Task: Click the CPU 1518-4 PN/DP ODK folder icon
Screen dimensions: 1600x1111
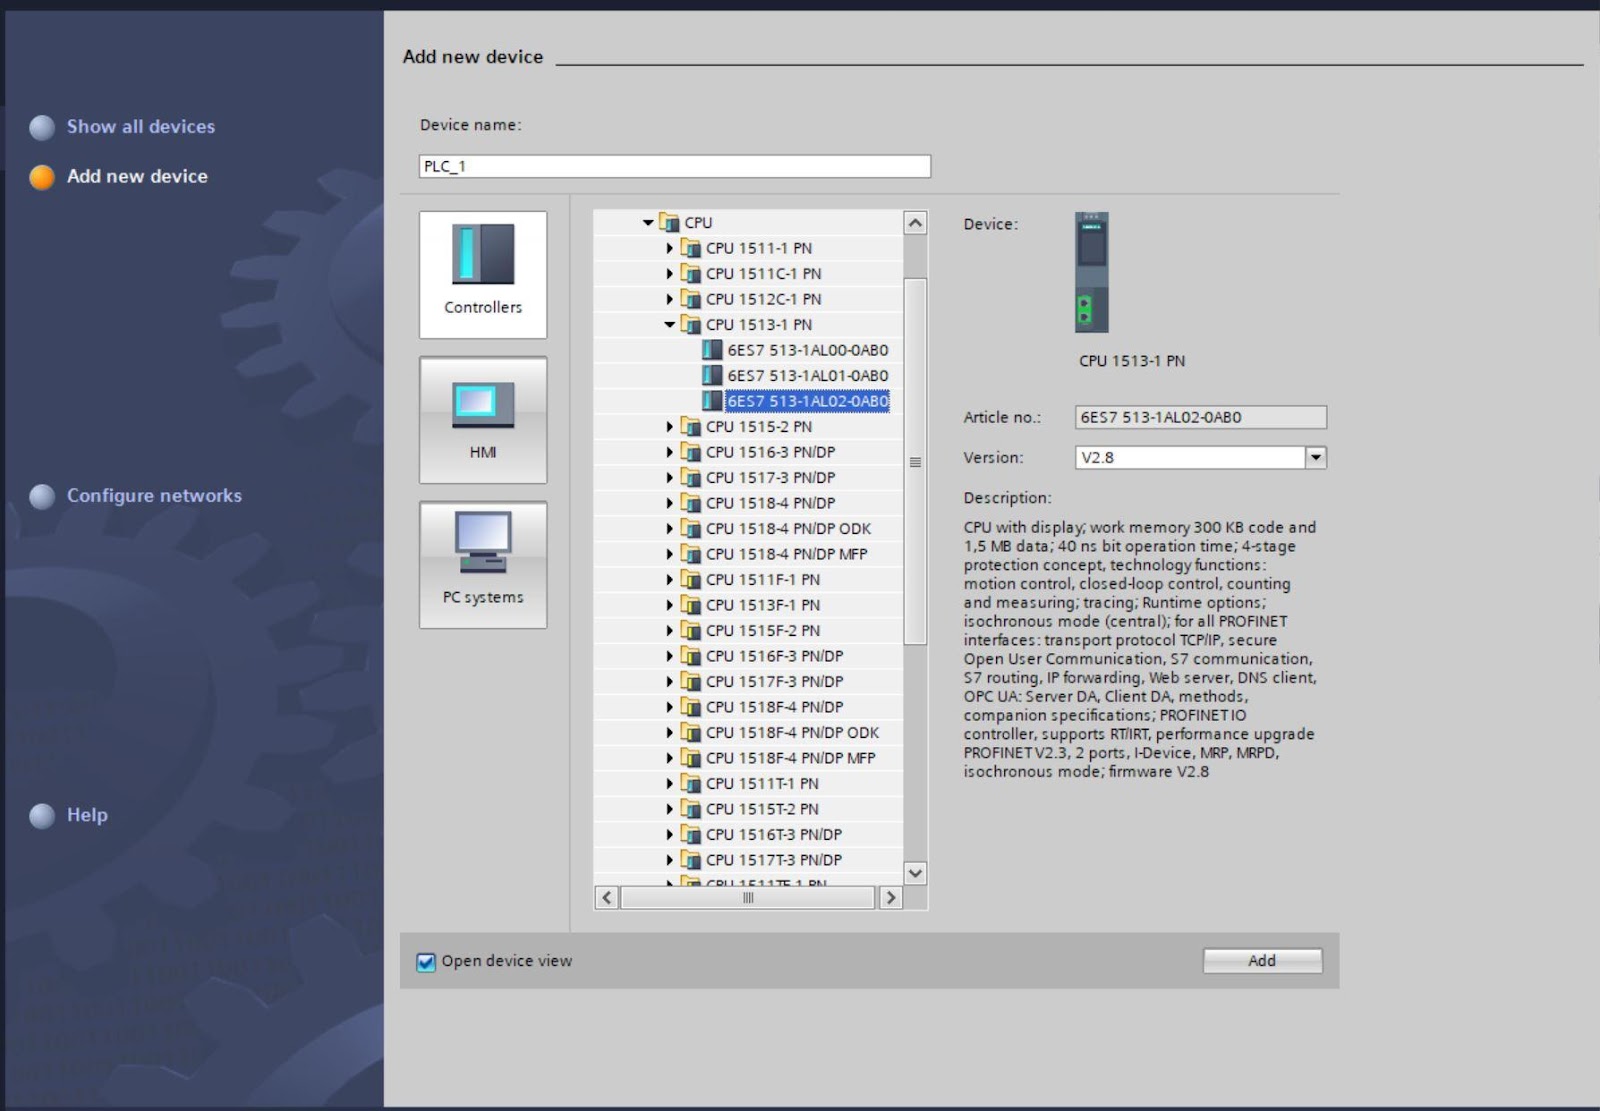Action: [690, 528]
